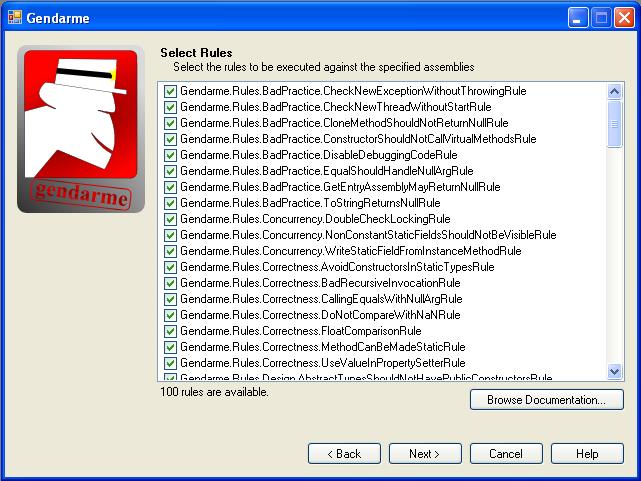This screenshot has height=481, width=641.
Task: Uncheck the BadRecursiveInvocationRule checkbox
Action: pyautogui.click(x=170, y=283)
